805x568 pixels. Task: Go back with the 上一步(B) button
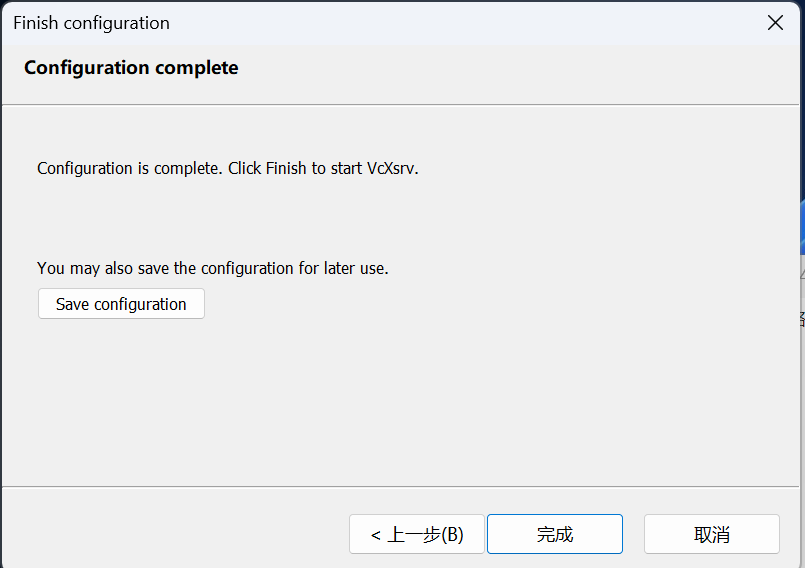pos(416,534)
